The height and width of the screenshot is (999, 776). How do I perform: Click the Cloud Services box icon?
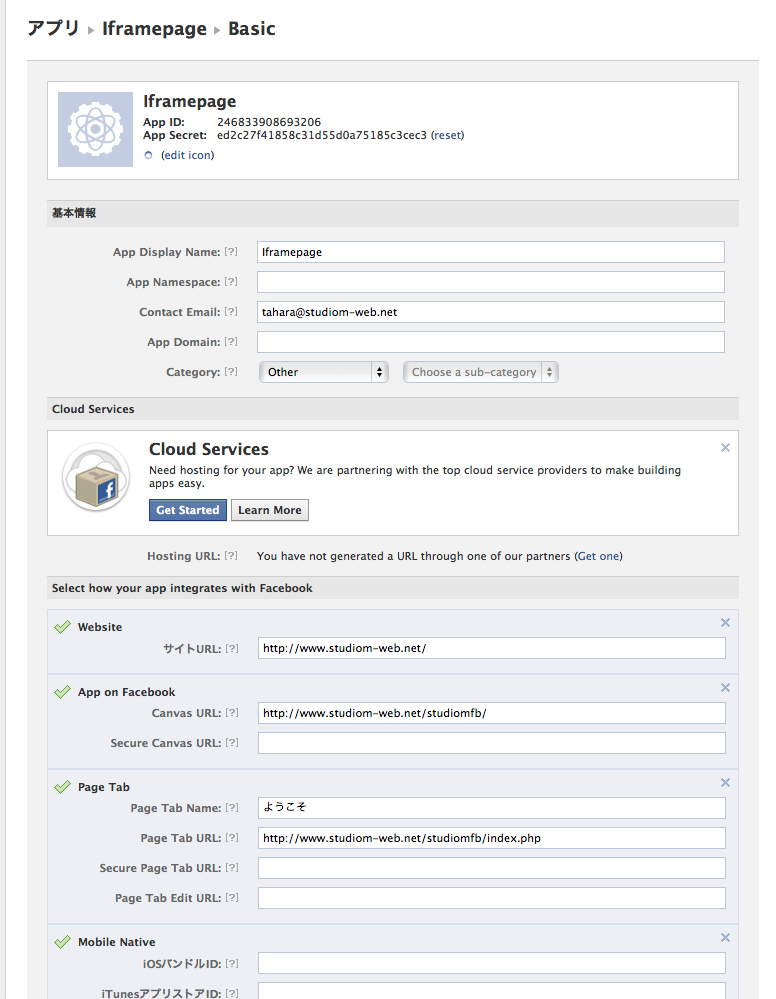coord(96,477)
